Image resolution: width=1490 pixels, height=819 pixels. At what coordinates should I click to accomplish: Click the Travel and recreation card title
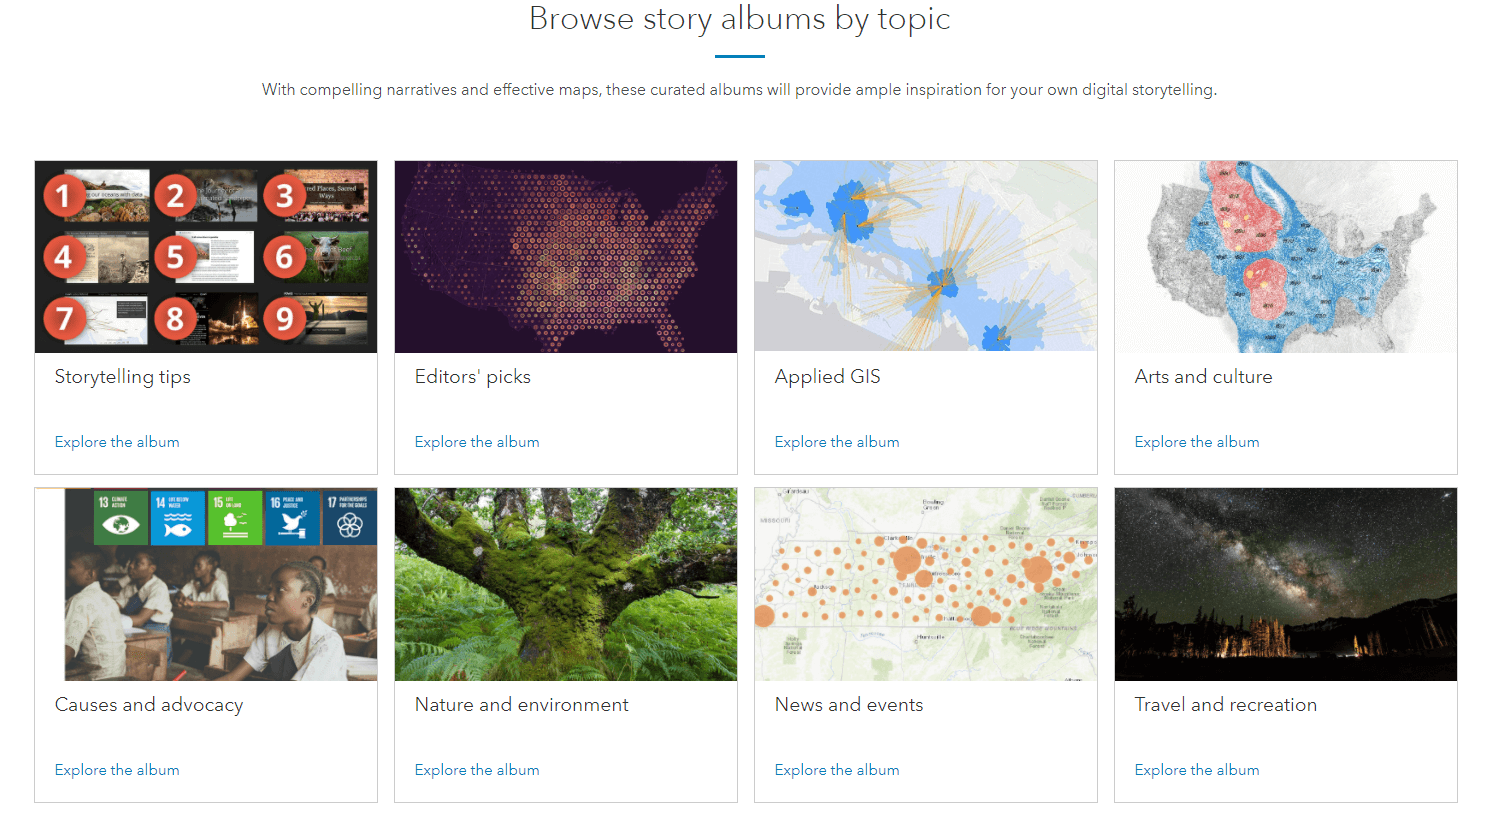(x=1226, y=705)
